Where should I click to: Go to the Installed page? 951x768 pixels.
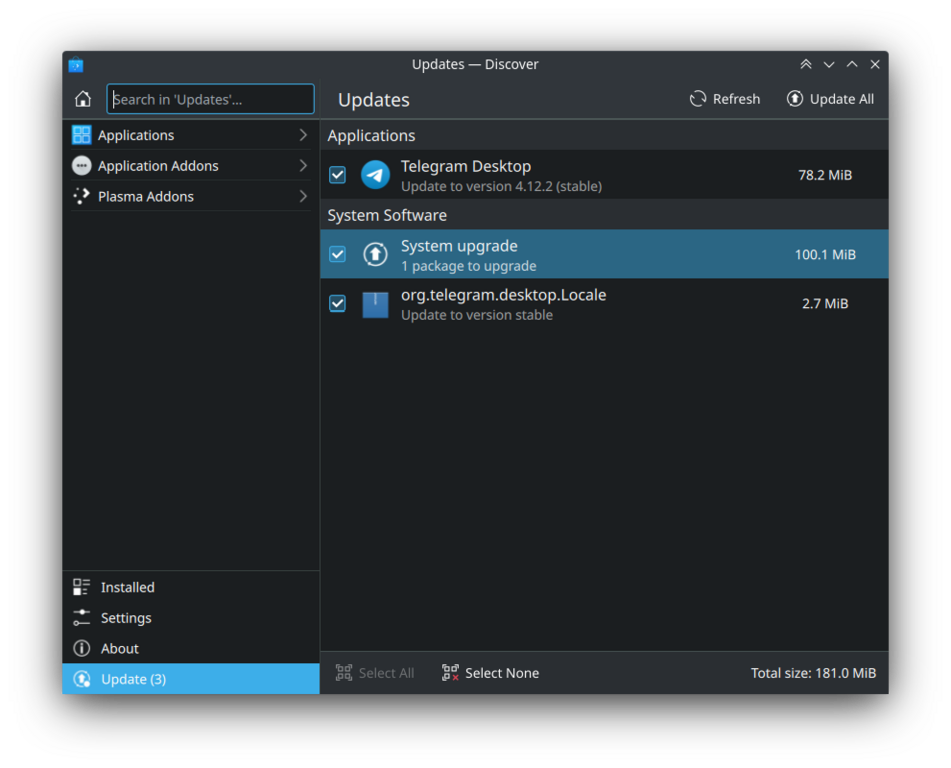(190, 587)
